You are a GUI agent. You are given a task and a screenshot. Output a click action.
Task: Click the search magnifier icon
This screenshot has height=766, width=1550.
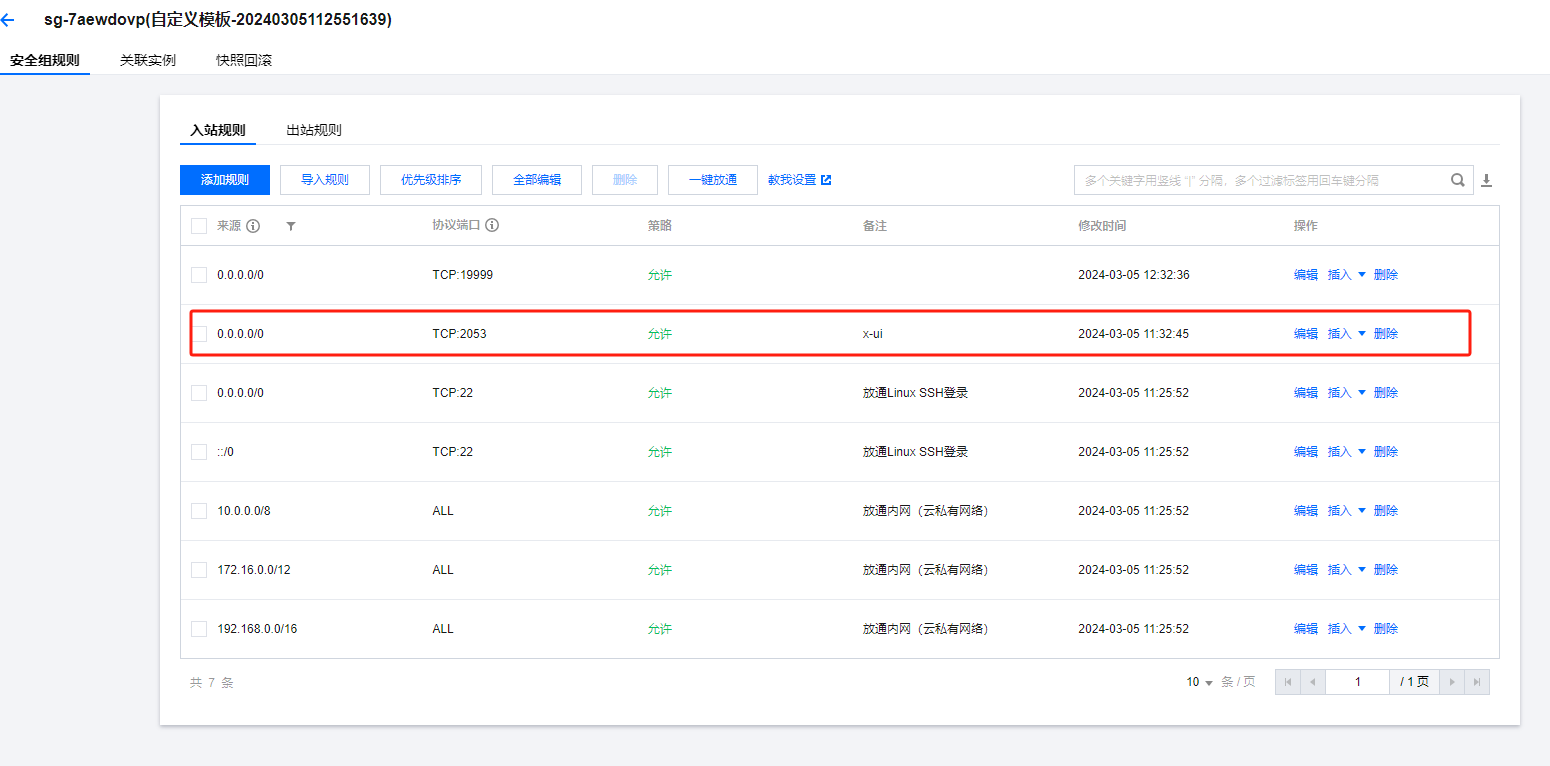1458,180
